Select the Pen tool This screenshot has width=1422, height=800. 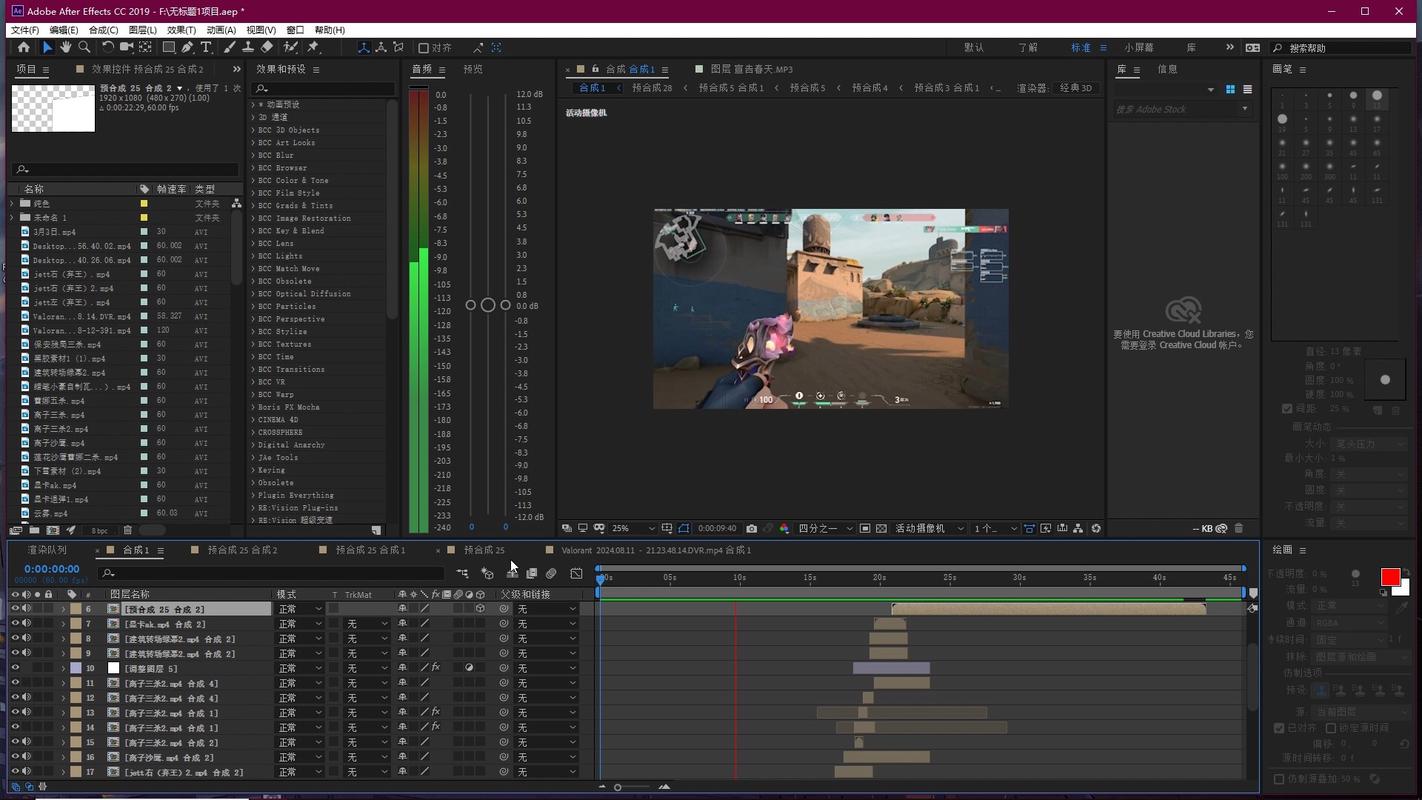[x=187, y=47]
